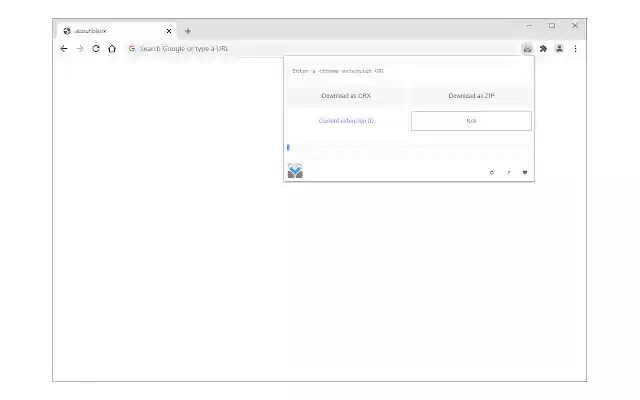This screenshot has width=640, height=400.
Task: Close the about:blank tab
Action: 169,31
